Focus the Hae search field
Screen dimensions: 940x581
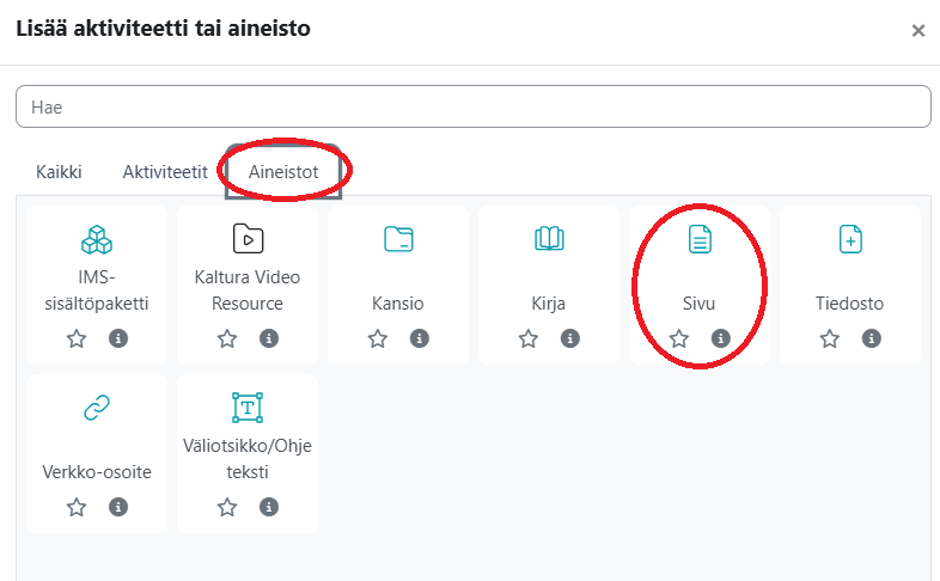pyautogui.click(x=474, y=107)
